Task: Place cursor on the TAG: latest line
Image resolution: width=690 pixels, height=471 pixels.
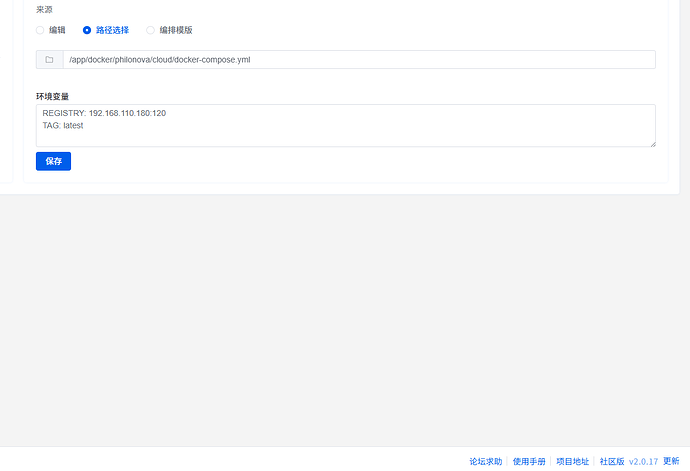Action: [63, 126]
